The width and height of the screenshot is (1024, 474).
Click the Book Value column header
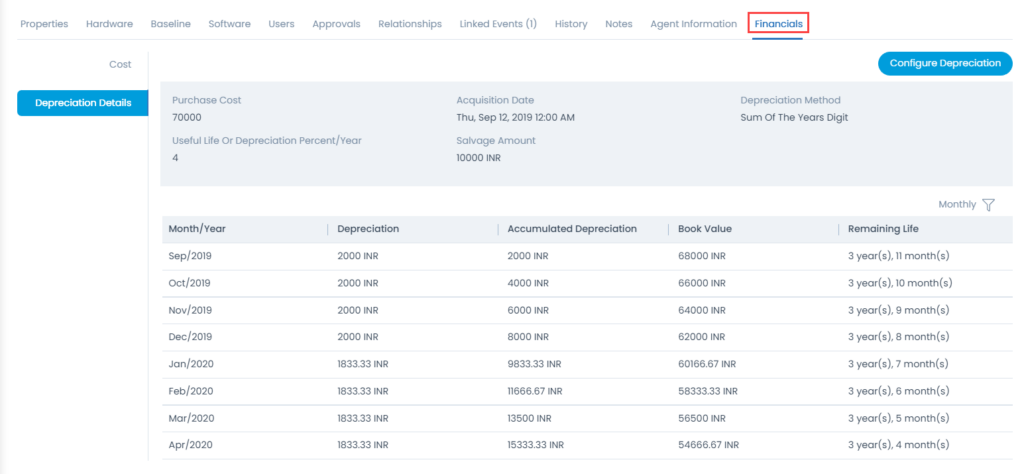pos(705,229)
